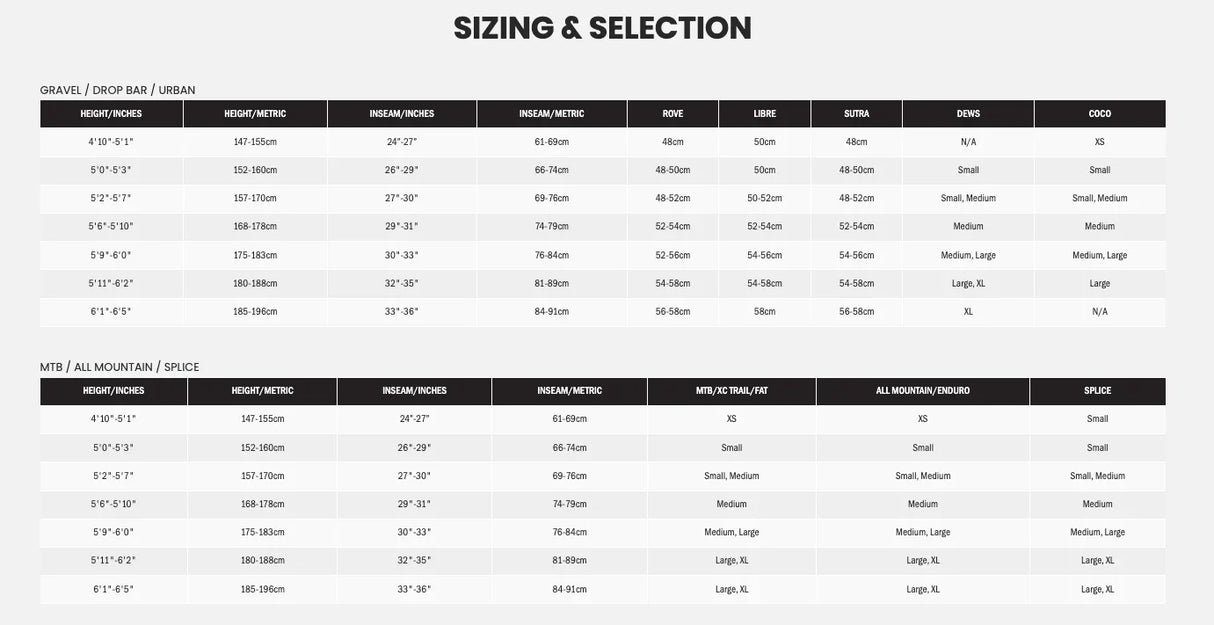Click the DEWS column header
1214x625 pixels.
point(968,114)
